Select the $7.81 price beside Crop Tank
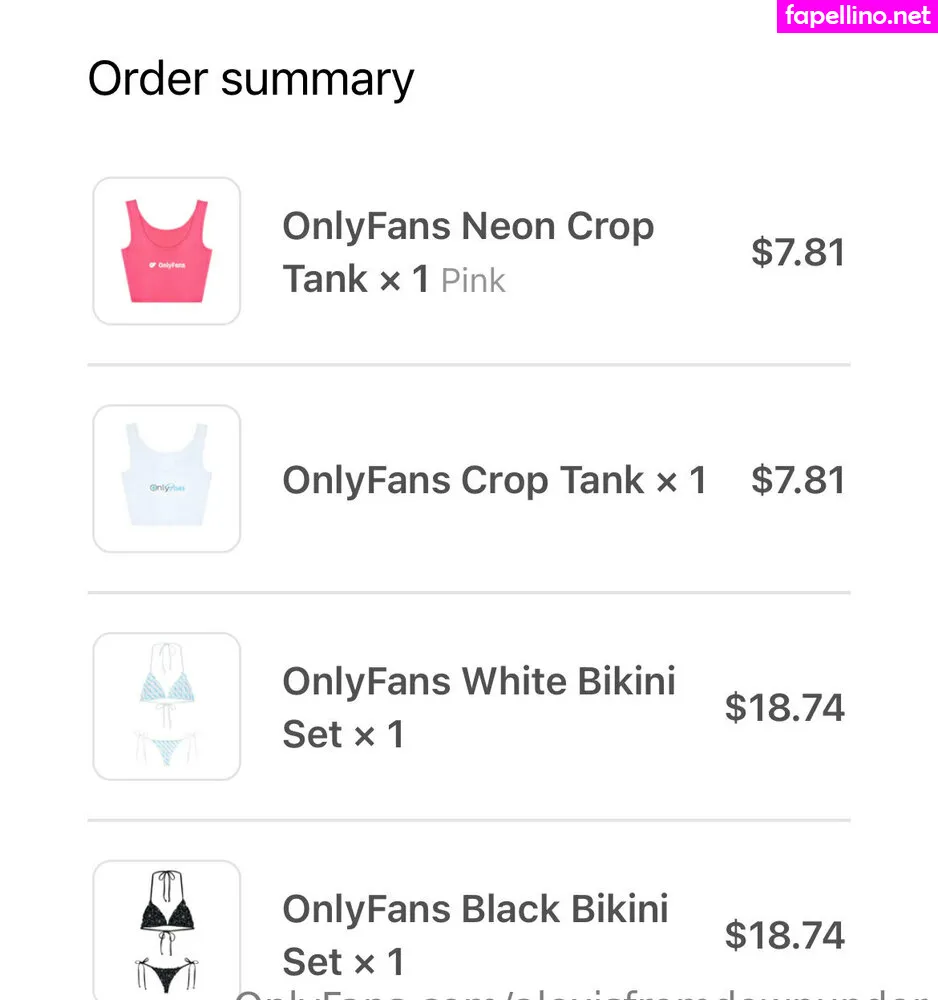This screenshot has height=1000, width=938. click(x=798, y=480)
